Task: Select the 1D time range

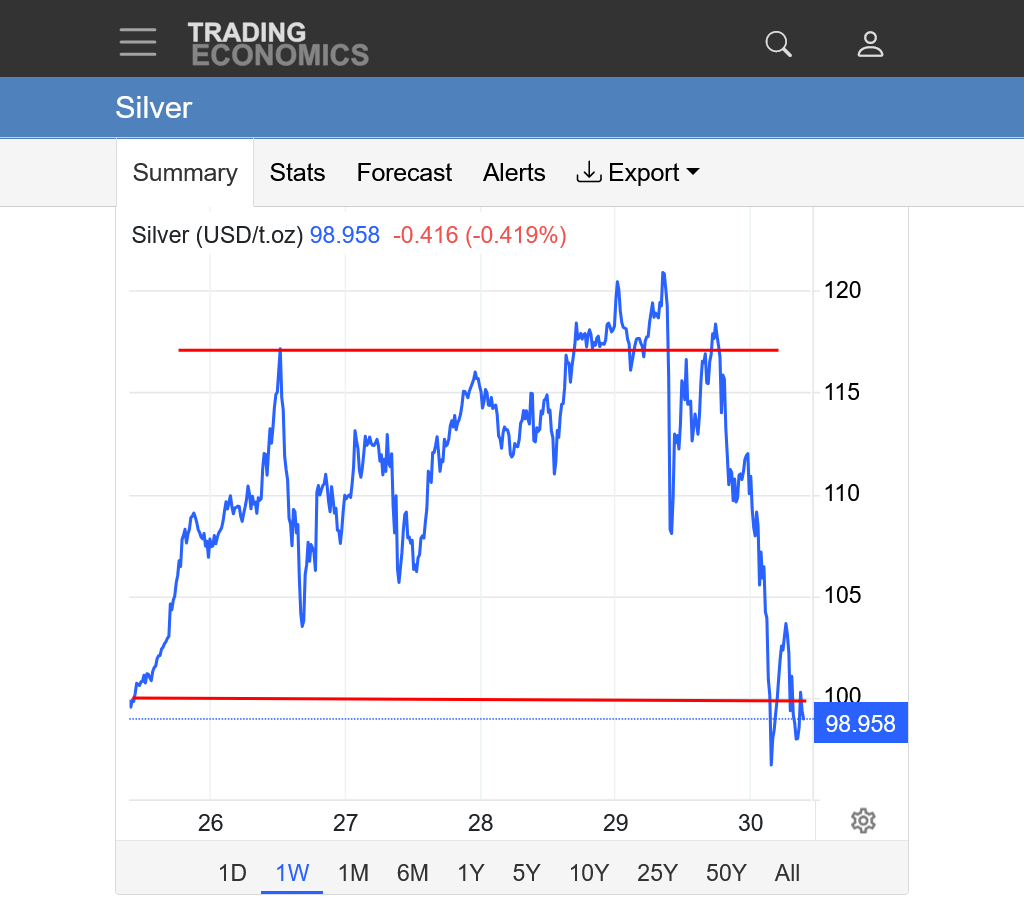Action: point(232,873)
